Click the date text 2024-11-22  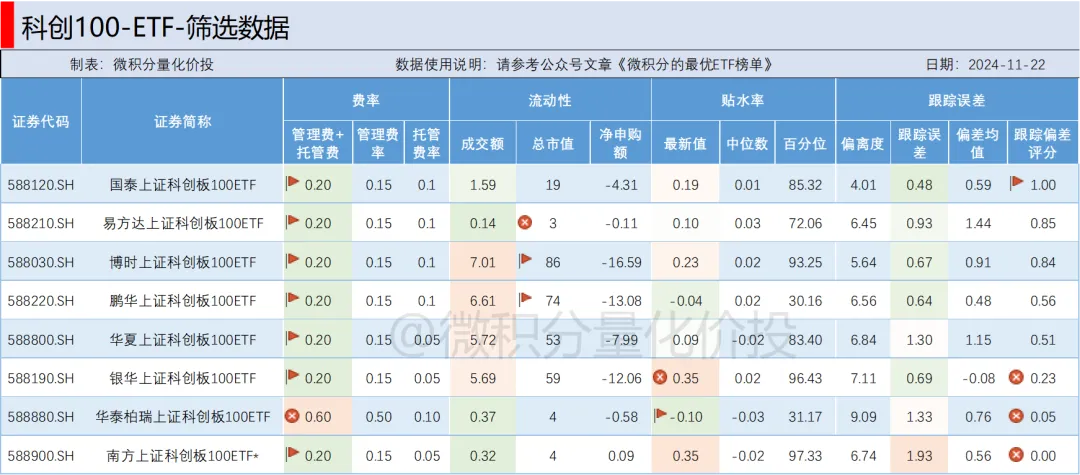click(x=1006, y=64)
